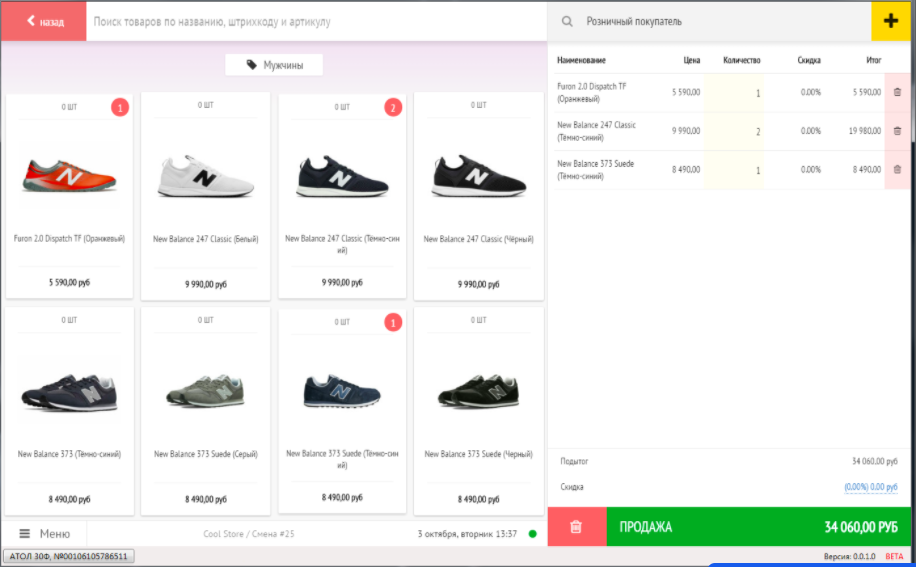Click the Подытог 34 060,00 руб value
916x567 pixels.
click(875, 461)
